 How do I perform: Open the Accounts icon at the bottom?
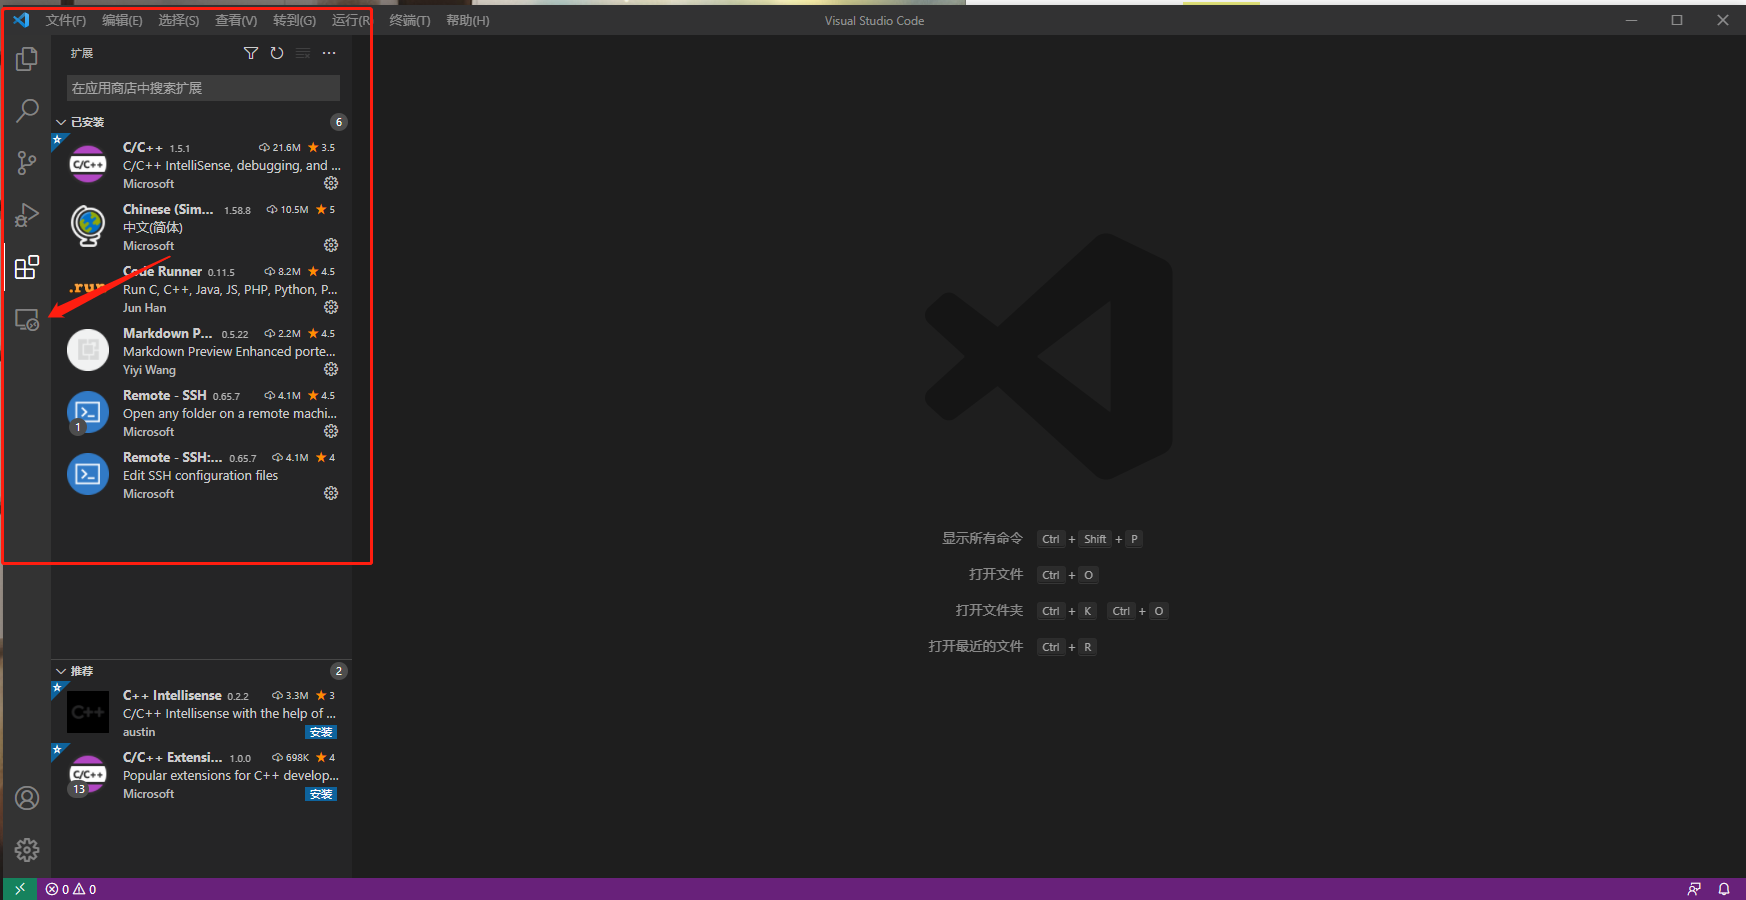(27, 798)
